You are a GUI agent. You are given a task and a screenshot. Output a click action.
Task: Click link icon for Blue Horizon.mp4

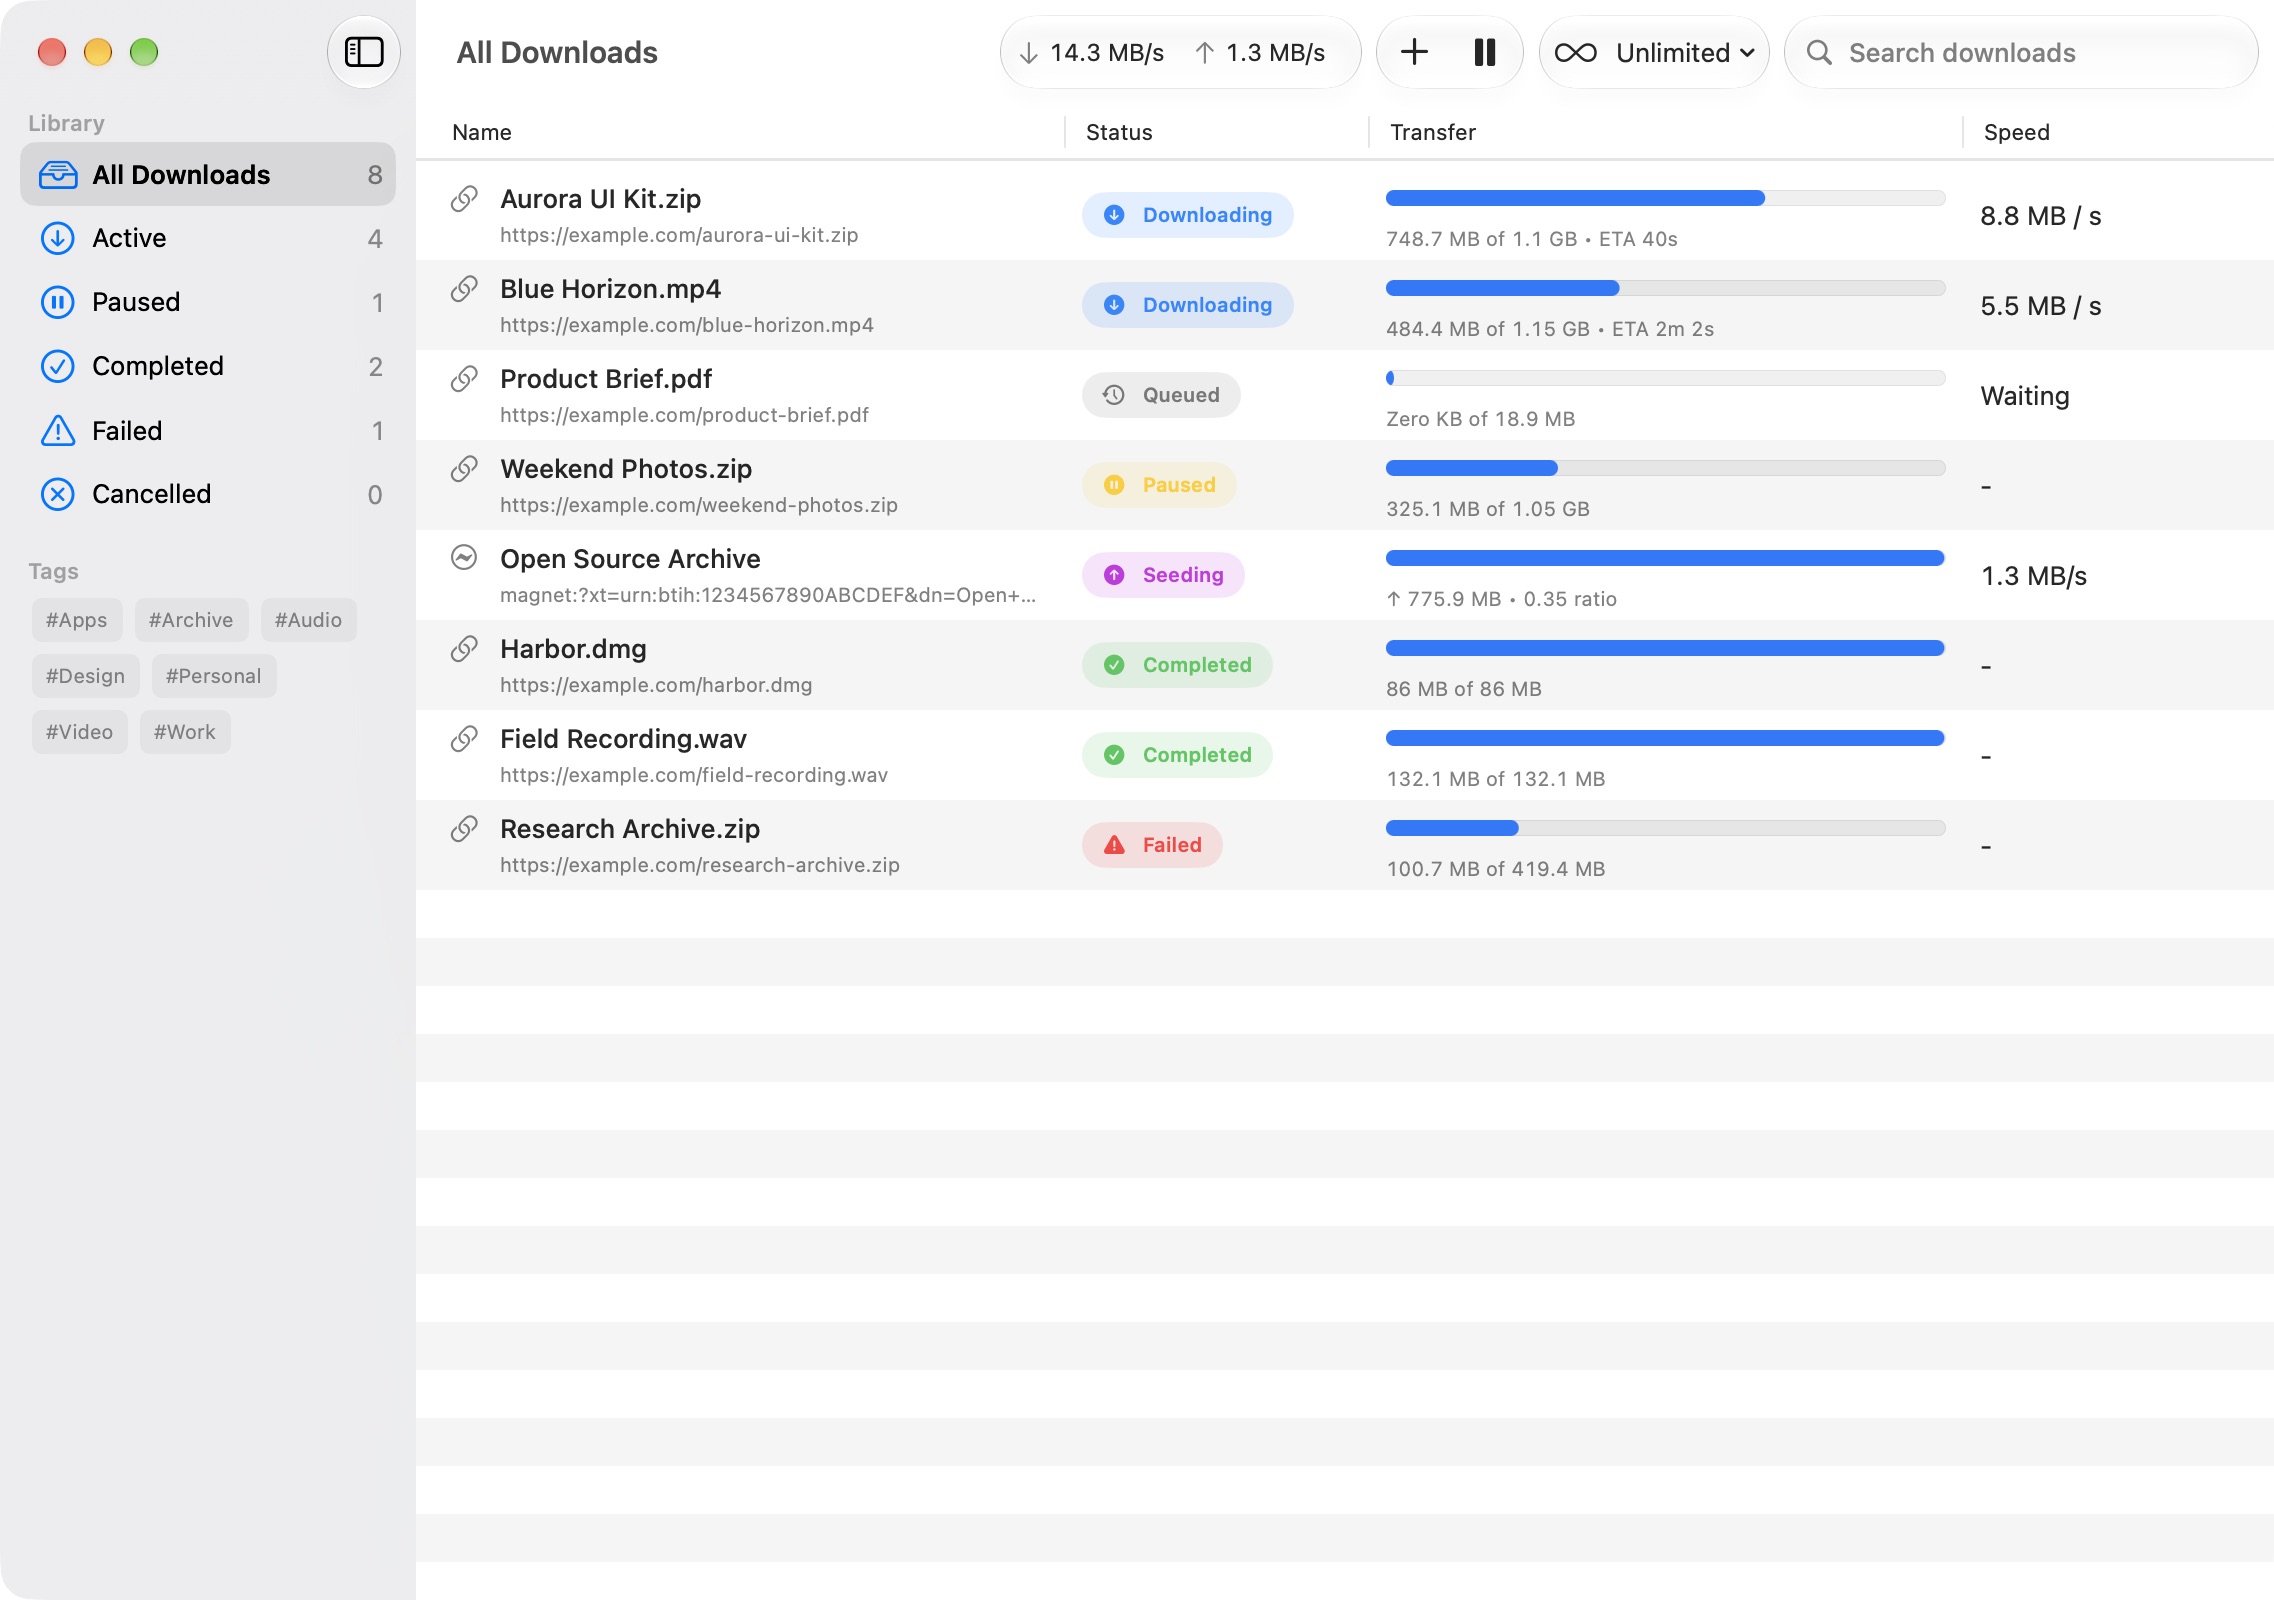[464, 288]
